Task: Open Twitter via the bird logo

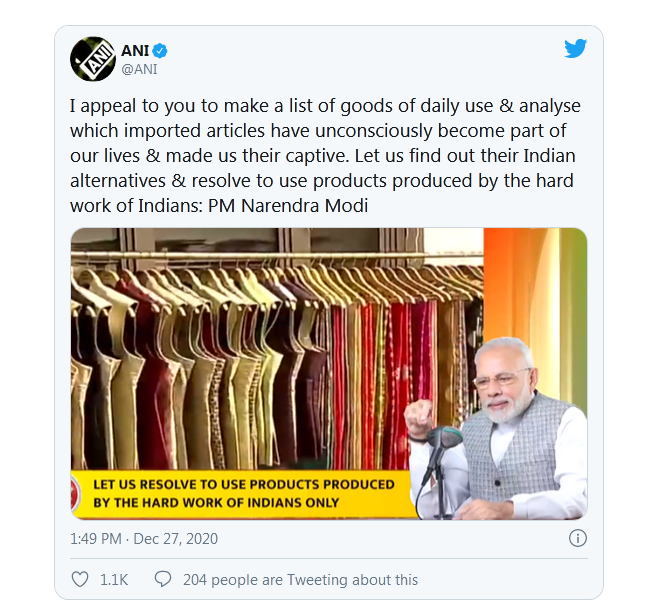Action: tap(575, 49)
